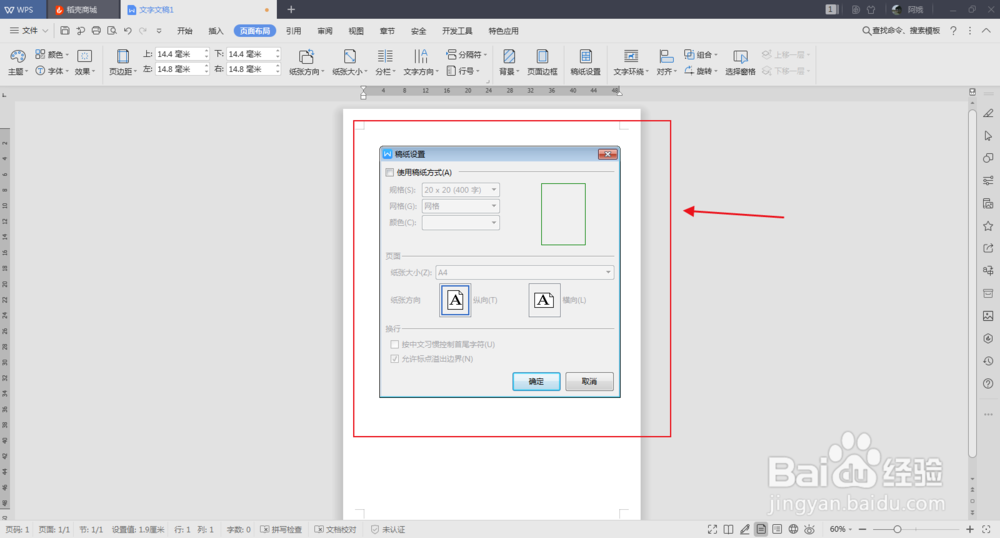The image size is (1000, 538).
Task: Click the 背景 background icon
Action: [x=508, y=56]
